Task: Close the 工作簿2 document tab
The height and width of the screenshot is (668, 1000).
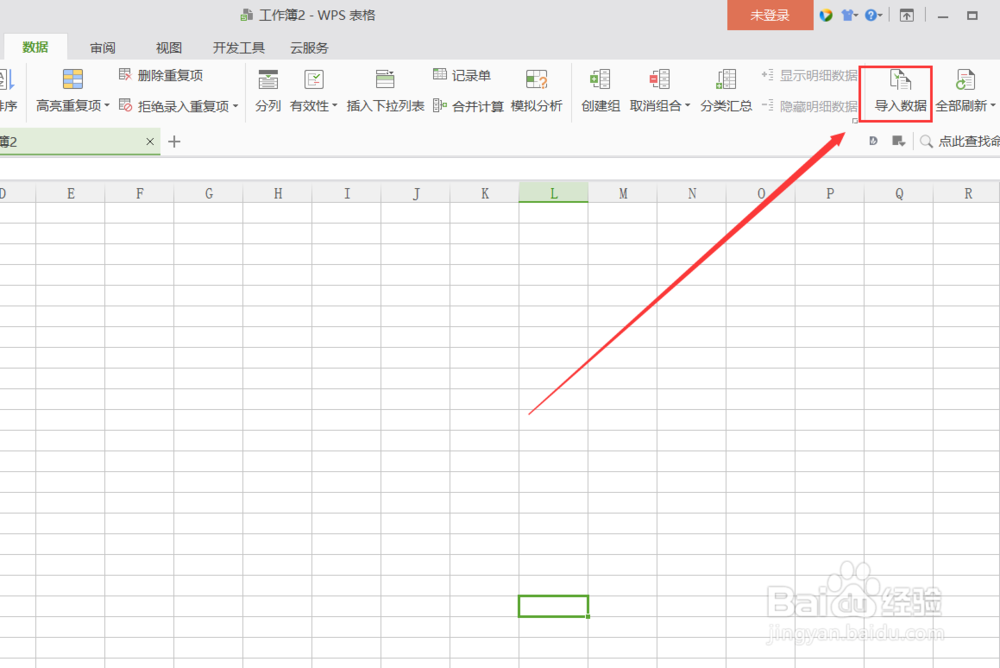Action: 150,142
